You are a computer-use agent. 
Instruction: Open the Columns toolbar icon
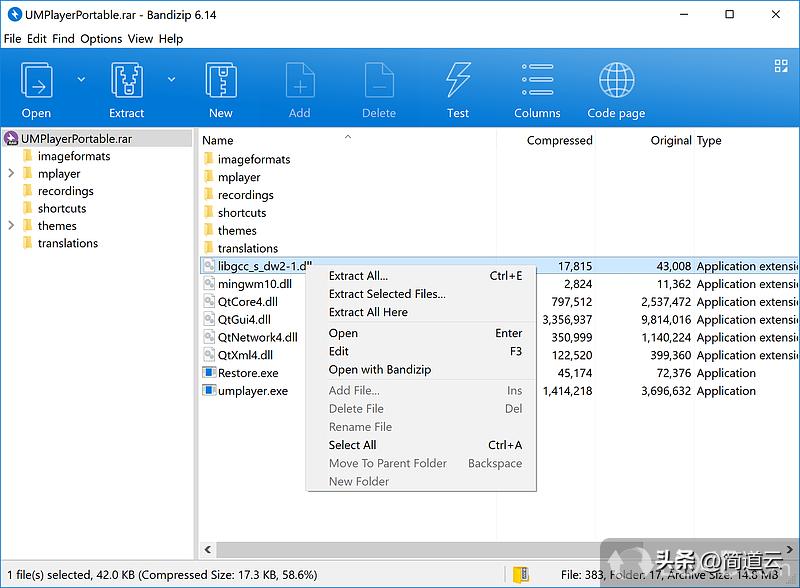[x=537, y=80]
